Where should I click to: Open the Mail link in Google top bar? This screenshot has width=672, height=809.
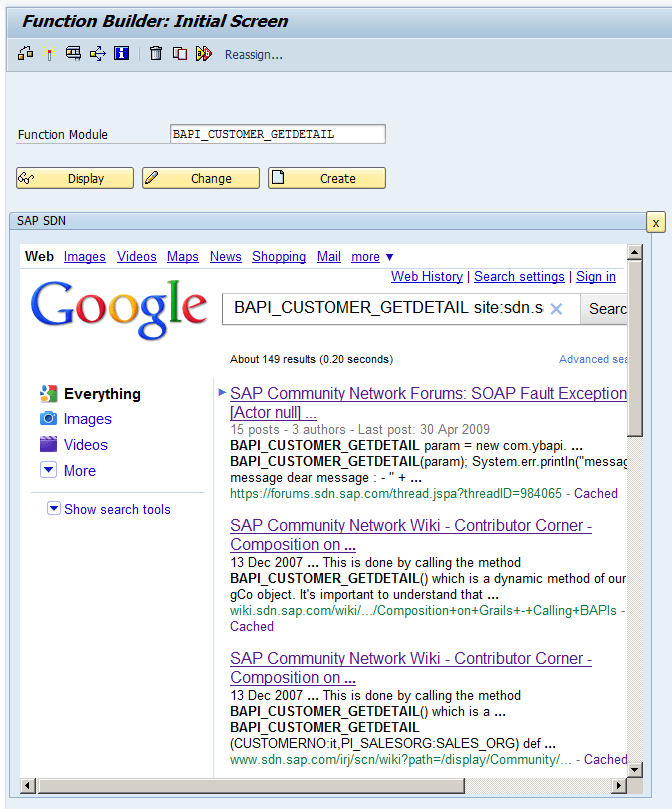click(x=329, y=256)
